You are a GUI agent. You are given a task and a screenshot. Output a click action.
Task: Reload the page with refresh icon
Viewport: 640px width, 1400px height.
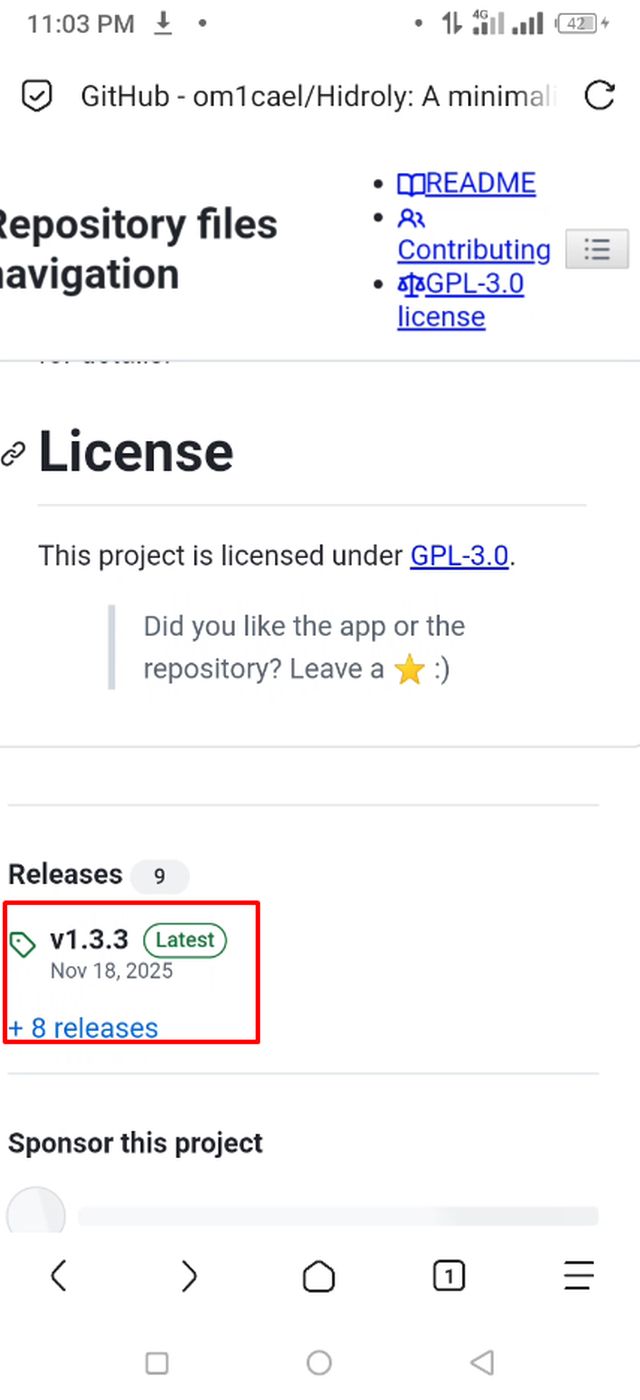click(599, 96)
